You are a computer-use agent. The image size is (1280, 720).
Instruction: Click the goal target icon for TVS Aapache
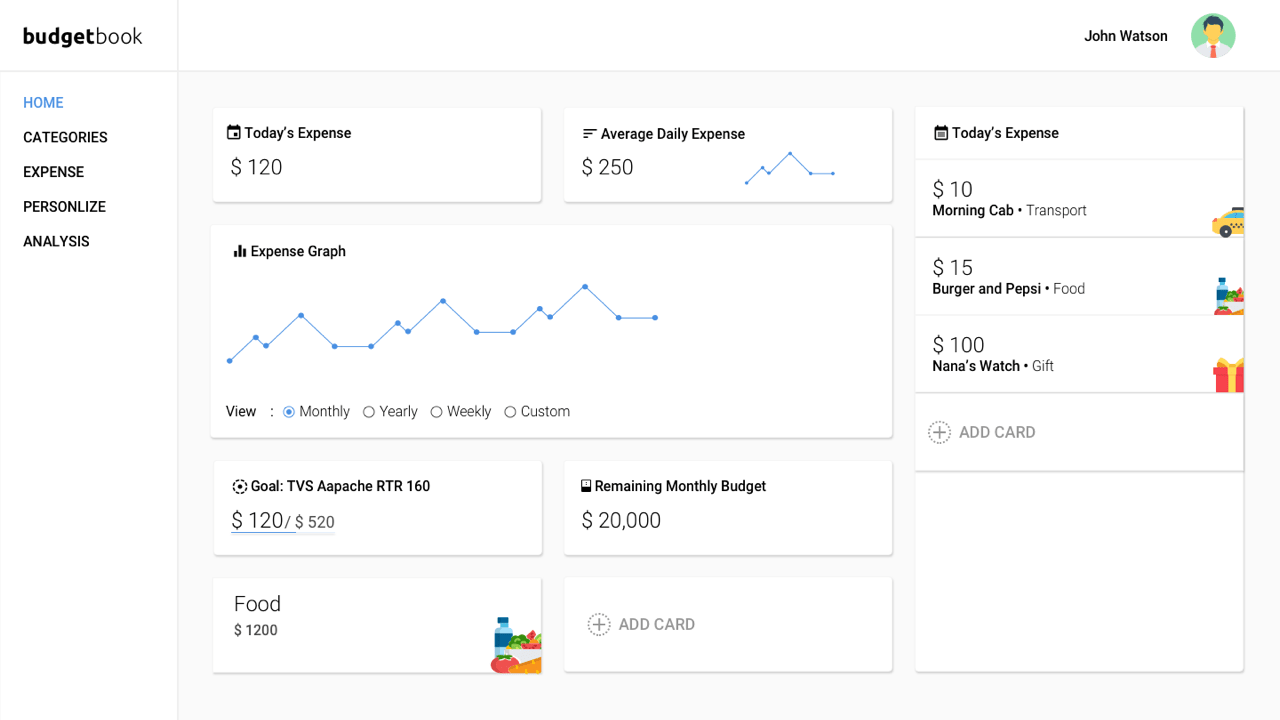(x=240, y=487)
